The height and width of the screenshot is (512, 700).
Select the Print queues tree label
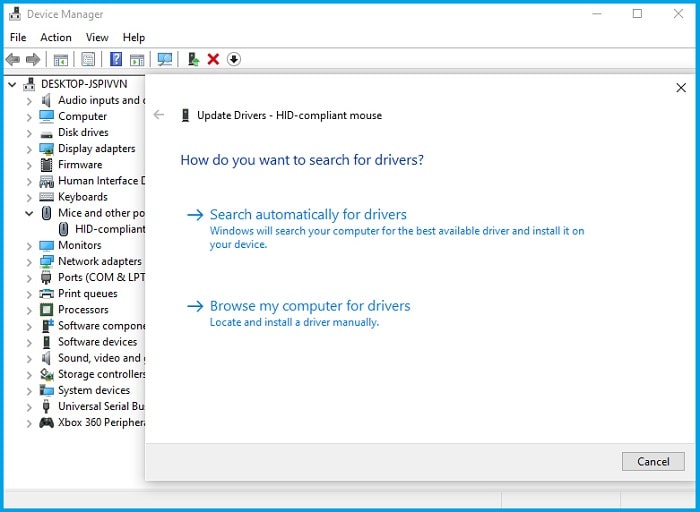coord(88,294)
